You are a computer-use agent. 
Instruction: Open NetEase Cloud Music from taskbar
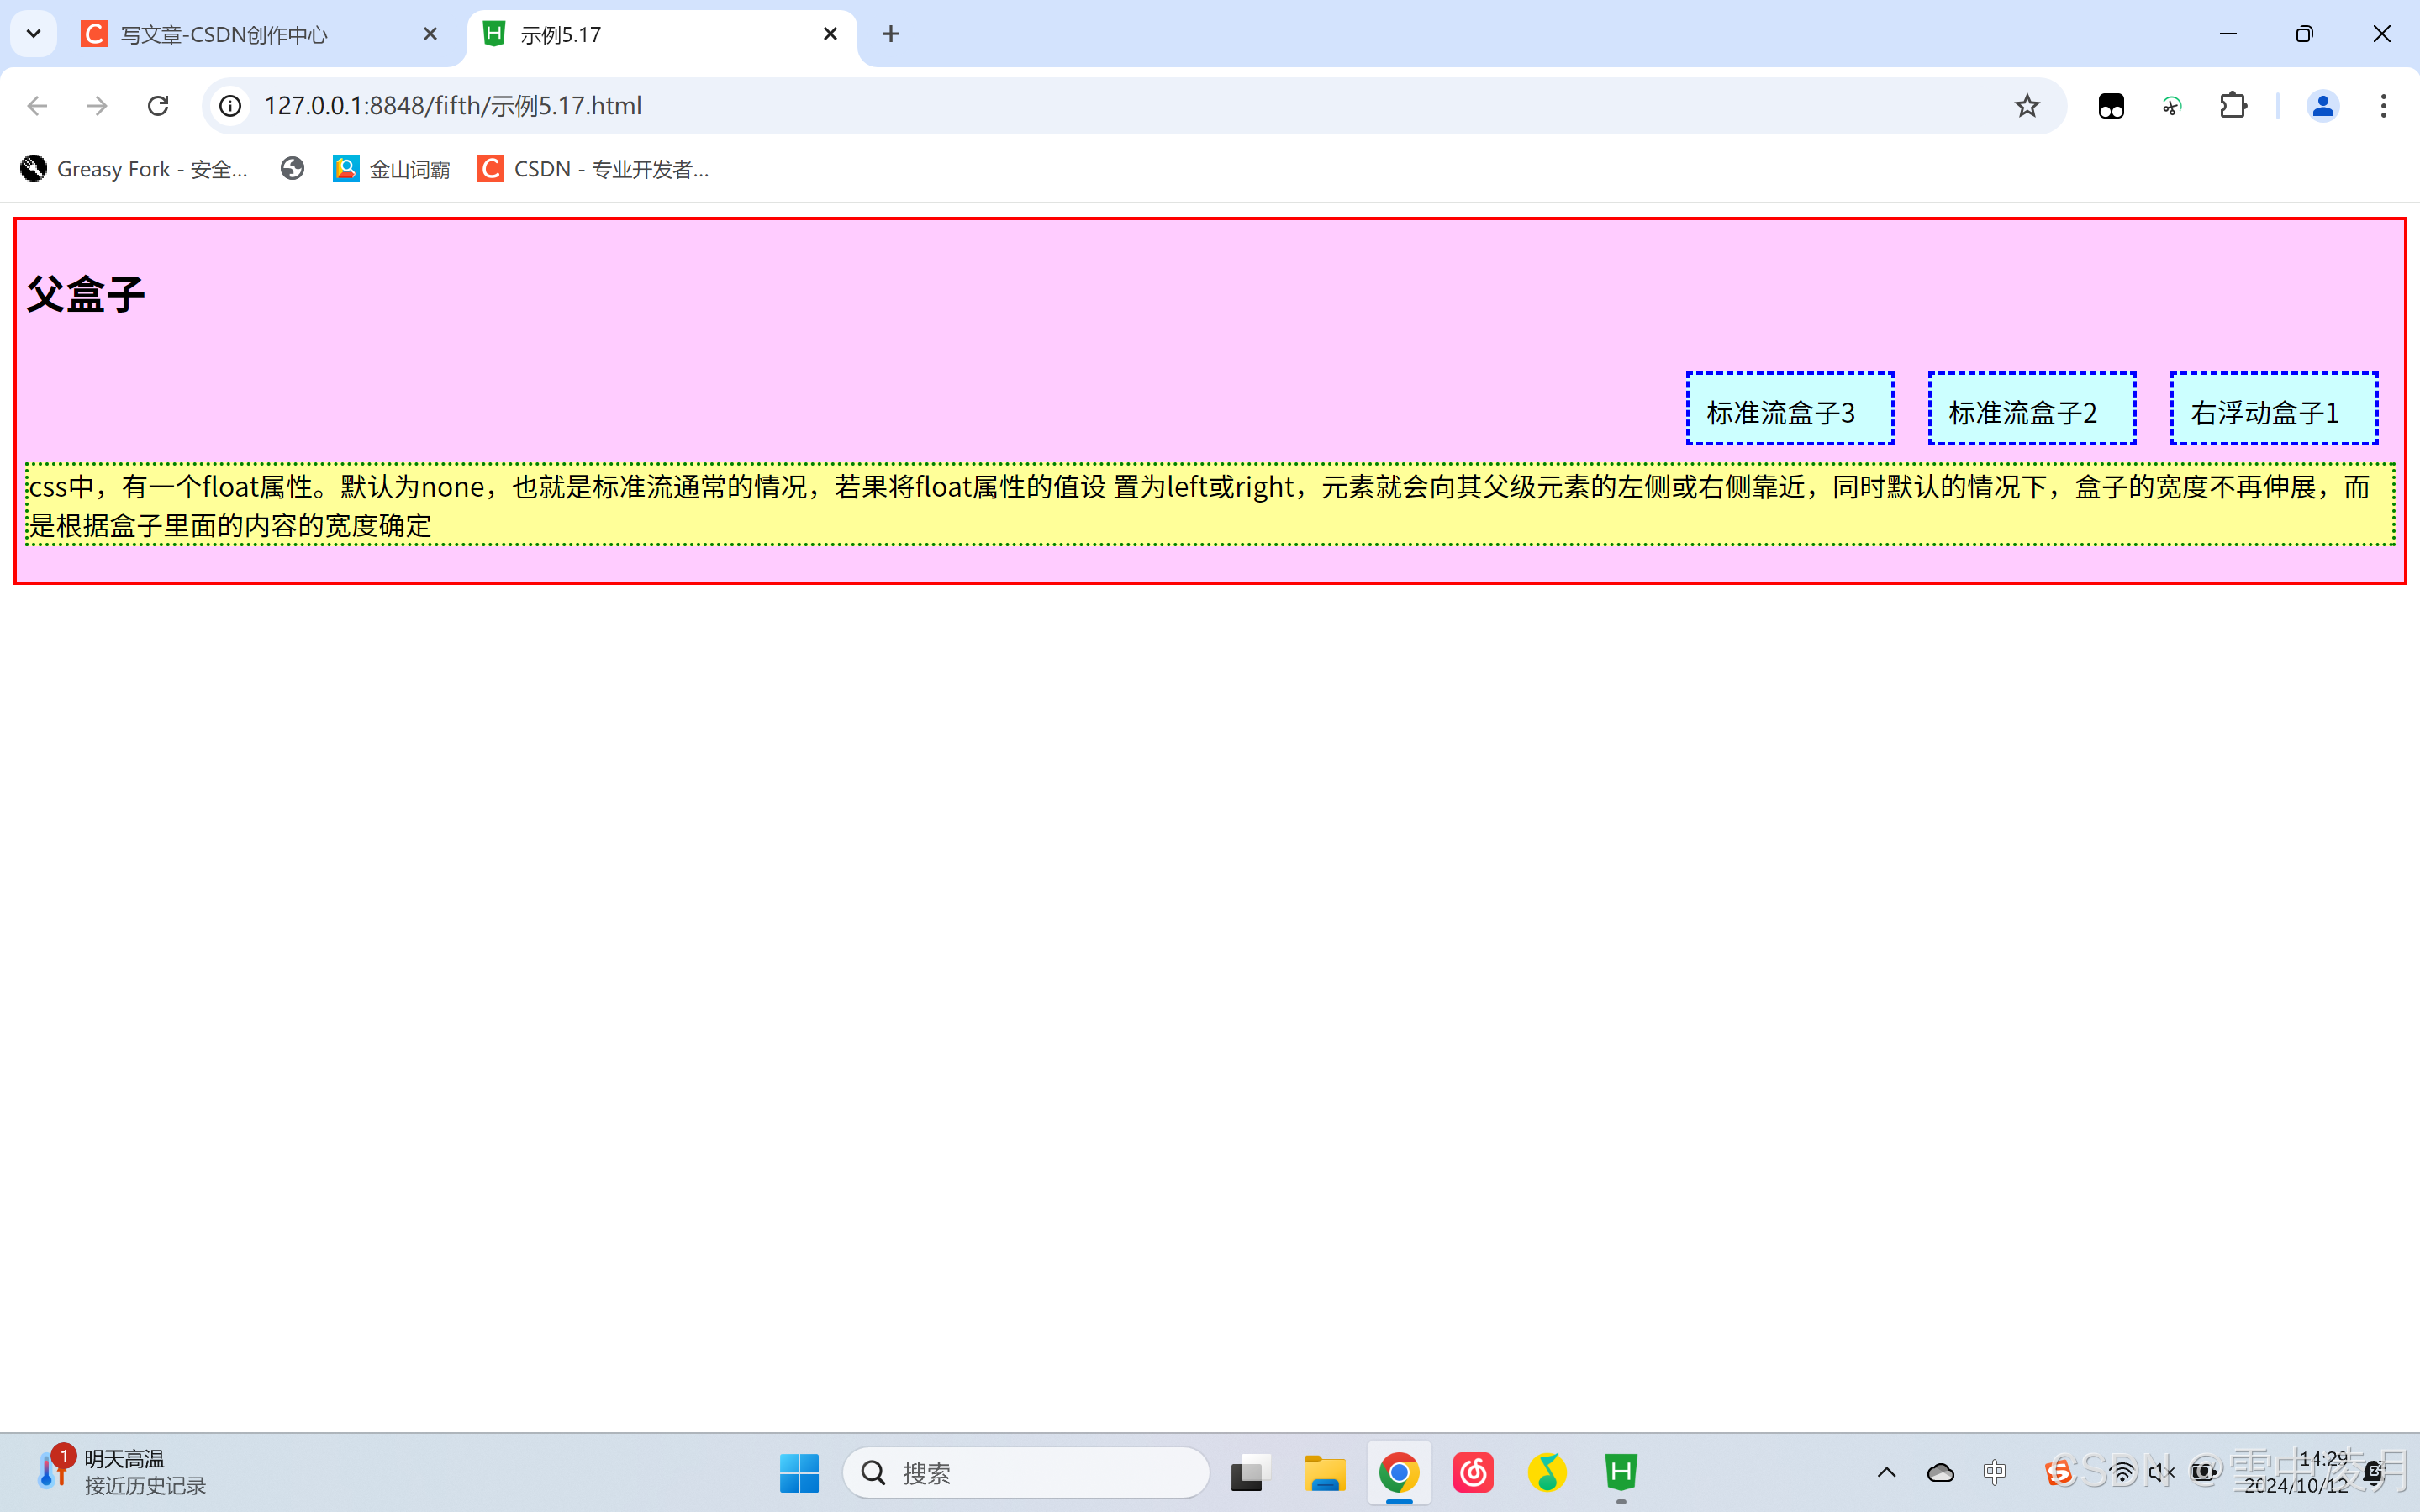[x=1473, y=1472]
